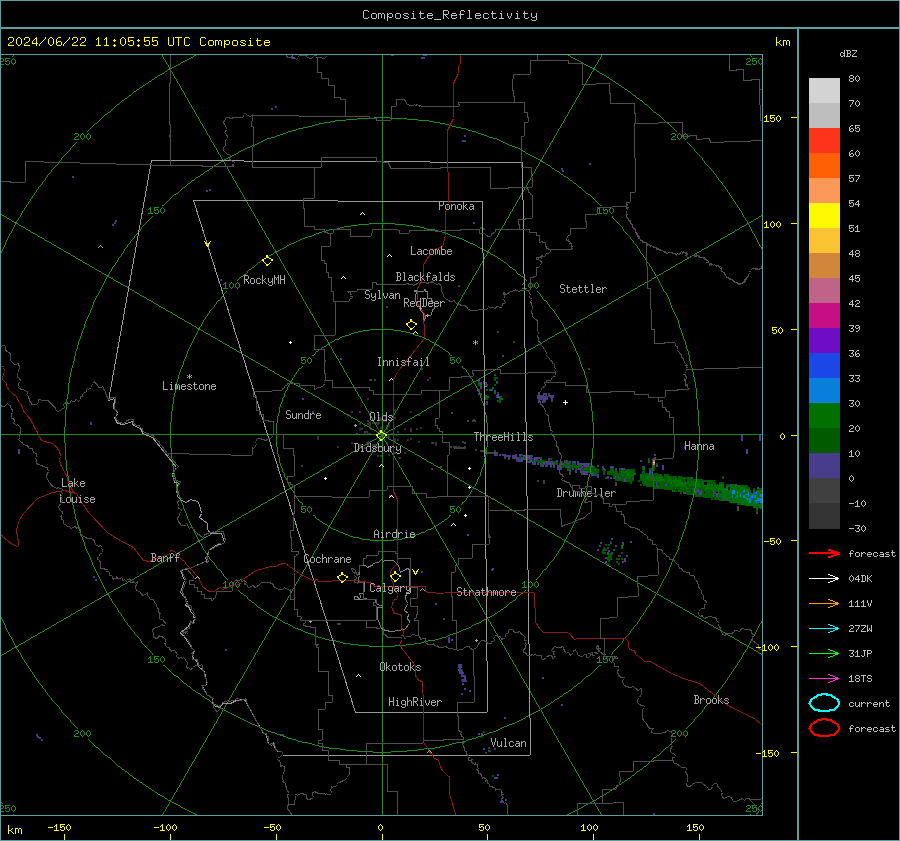Click the Banff label on the map
Screen dimensions: 900x841
coord(165,557)
